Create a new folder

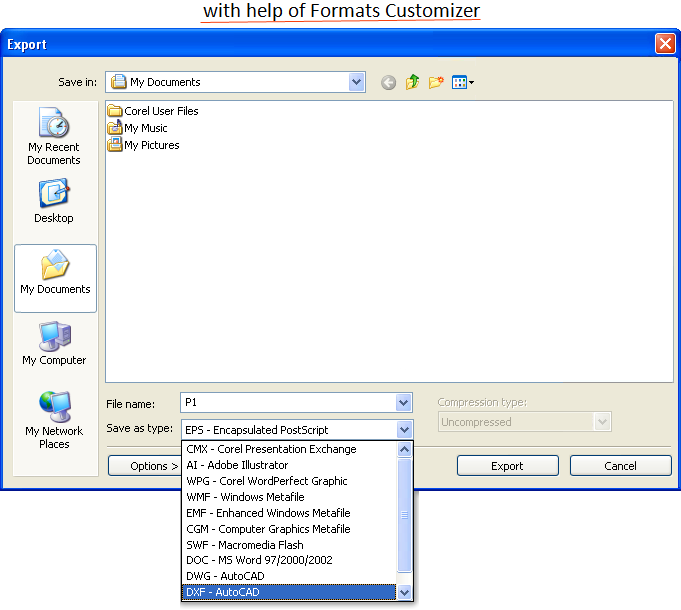click(x=436, y=83)
